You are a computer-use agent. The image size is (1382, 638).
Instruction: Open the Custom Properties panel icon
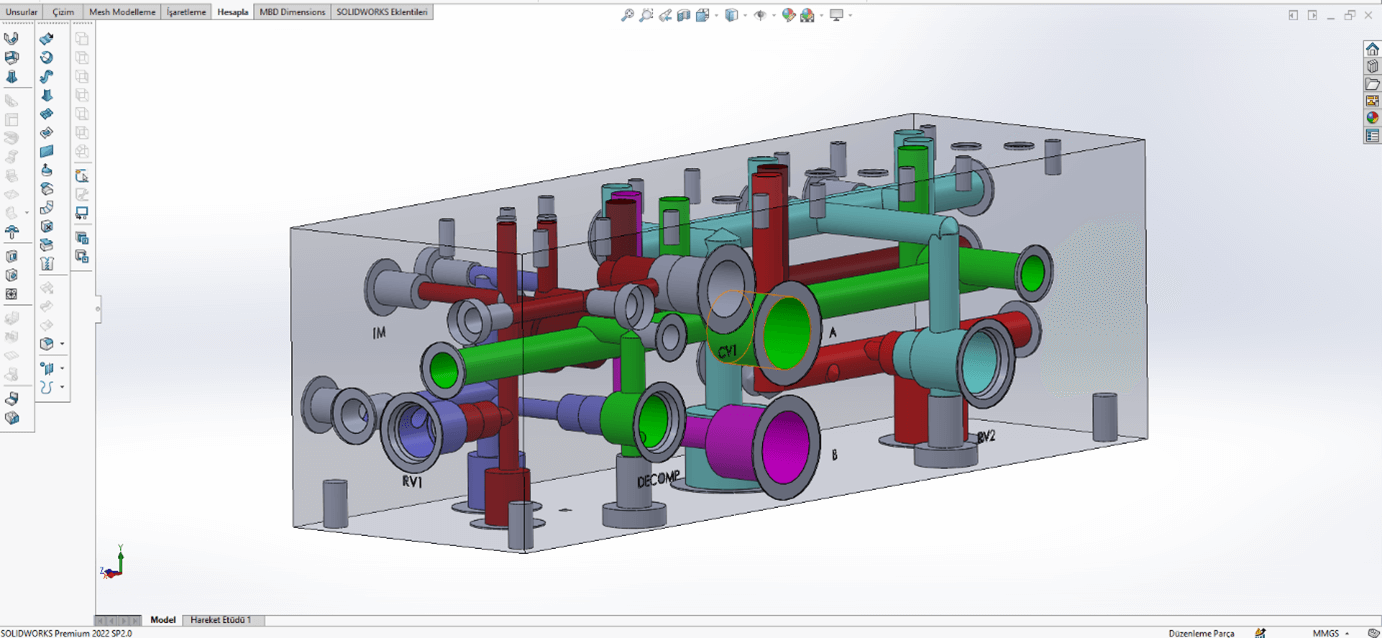pos(1372,135)
